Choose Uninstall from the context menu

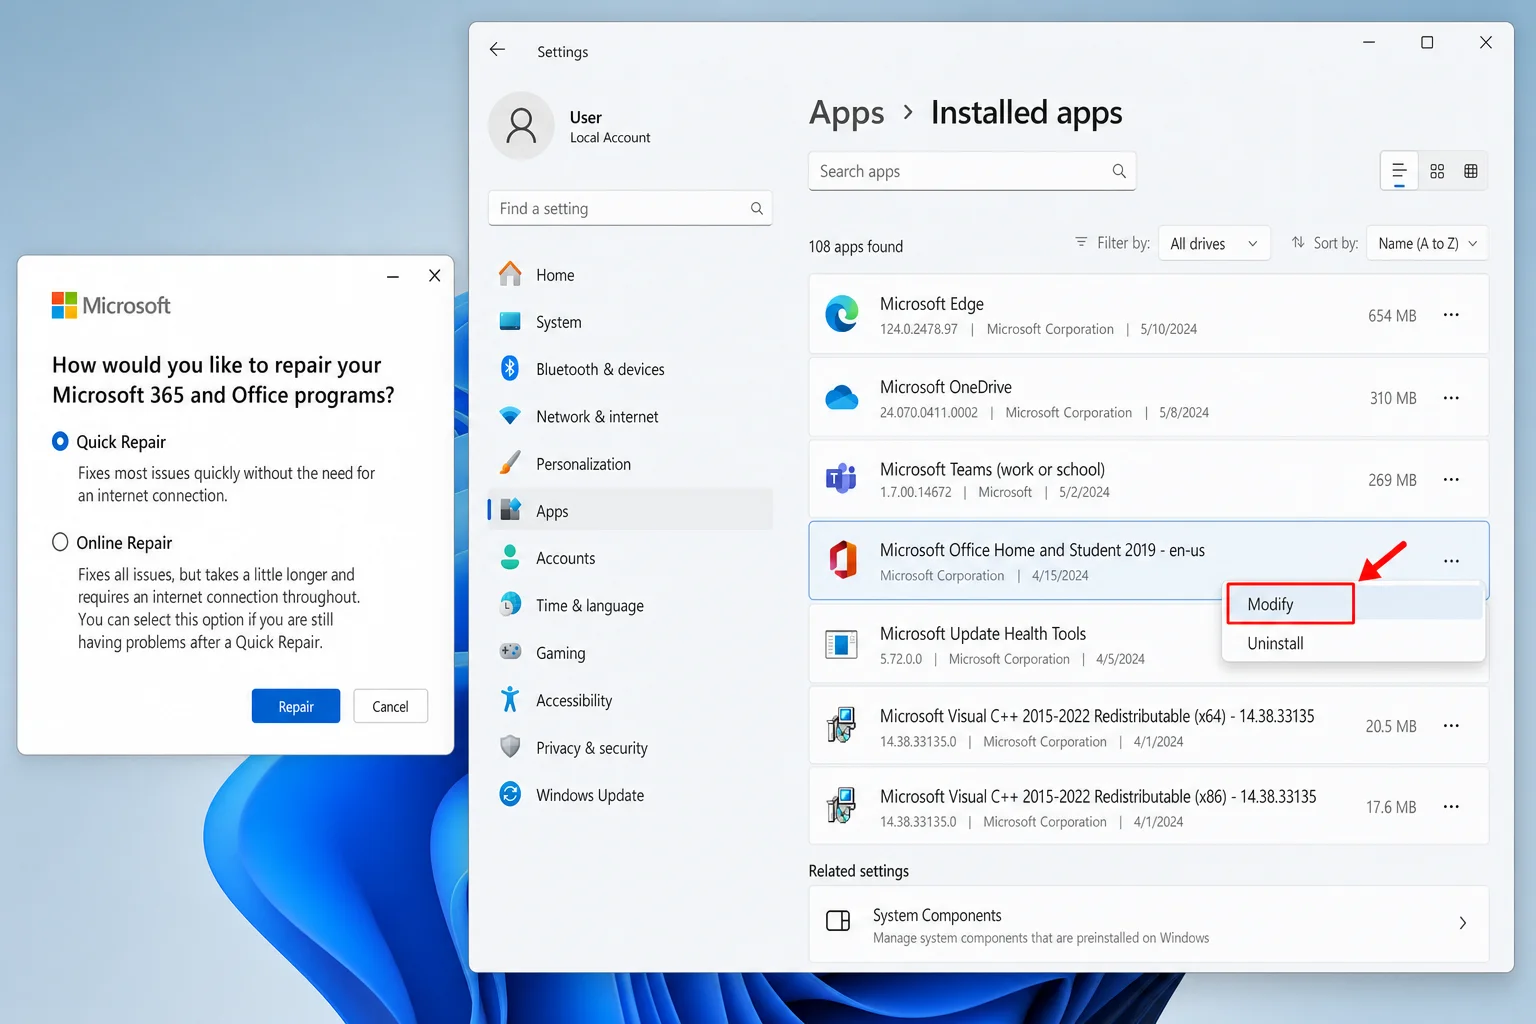click(x=1354, y=643)
